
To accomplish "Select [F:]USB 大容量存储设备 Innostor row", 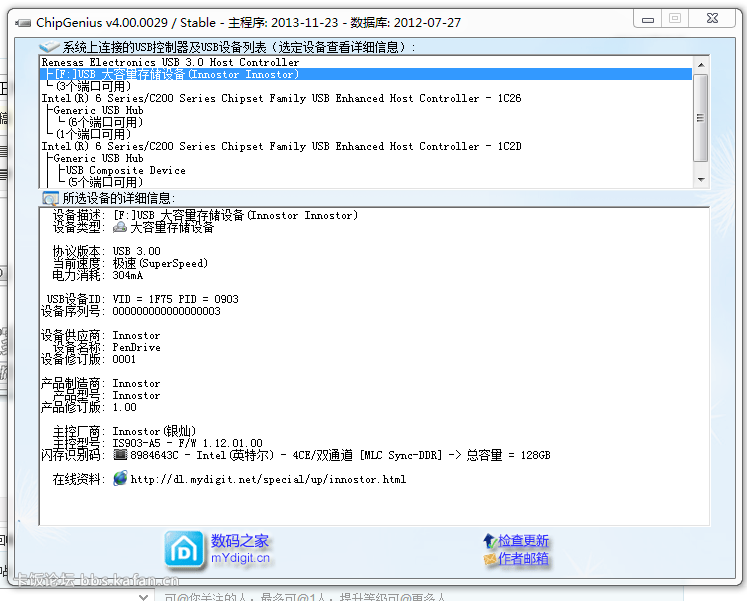I will pos(366,74).
